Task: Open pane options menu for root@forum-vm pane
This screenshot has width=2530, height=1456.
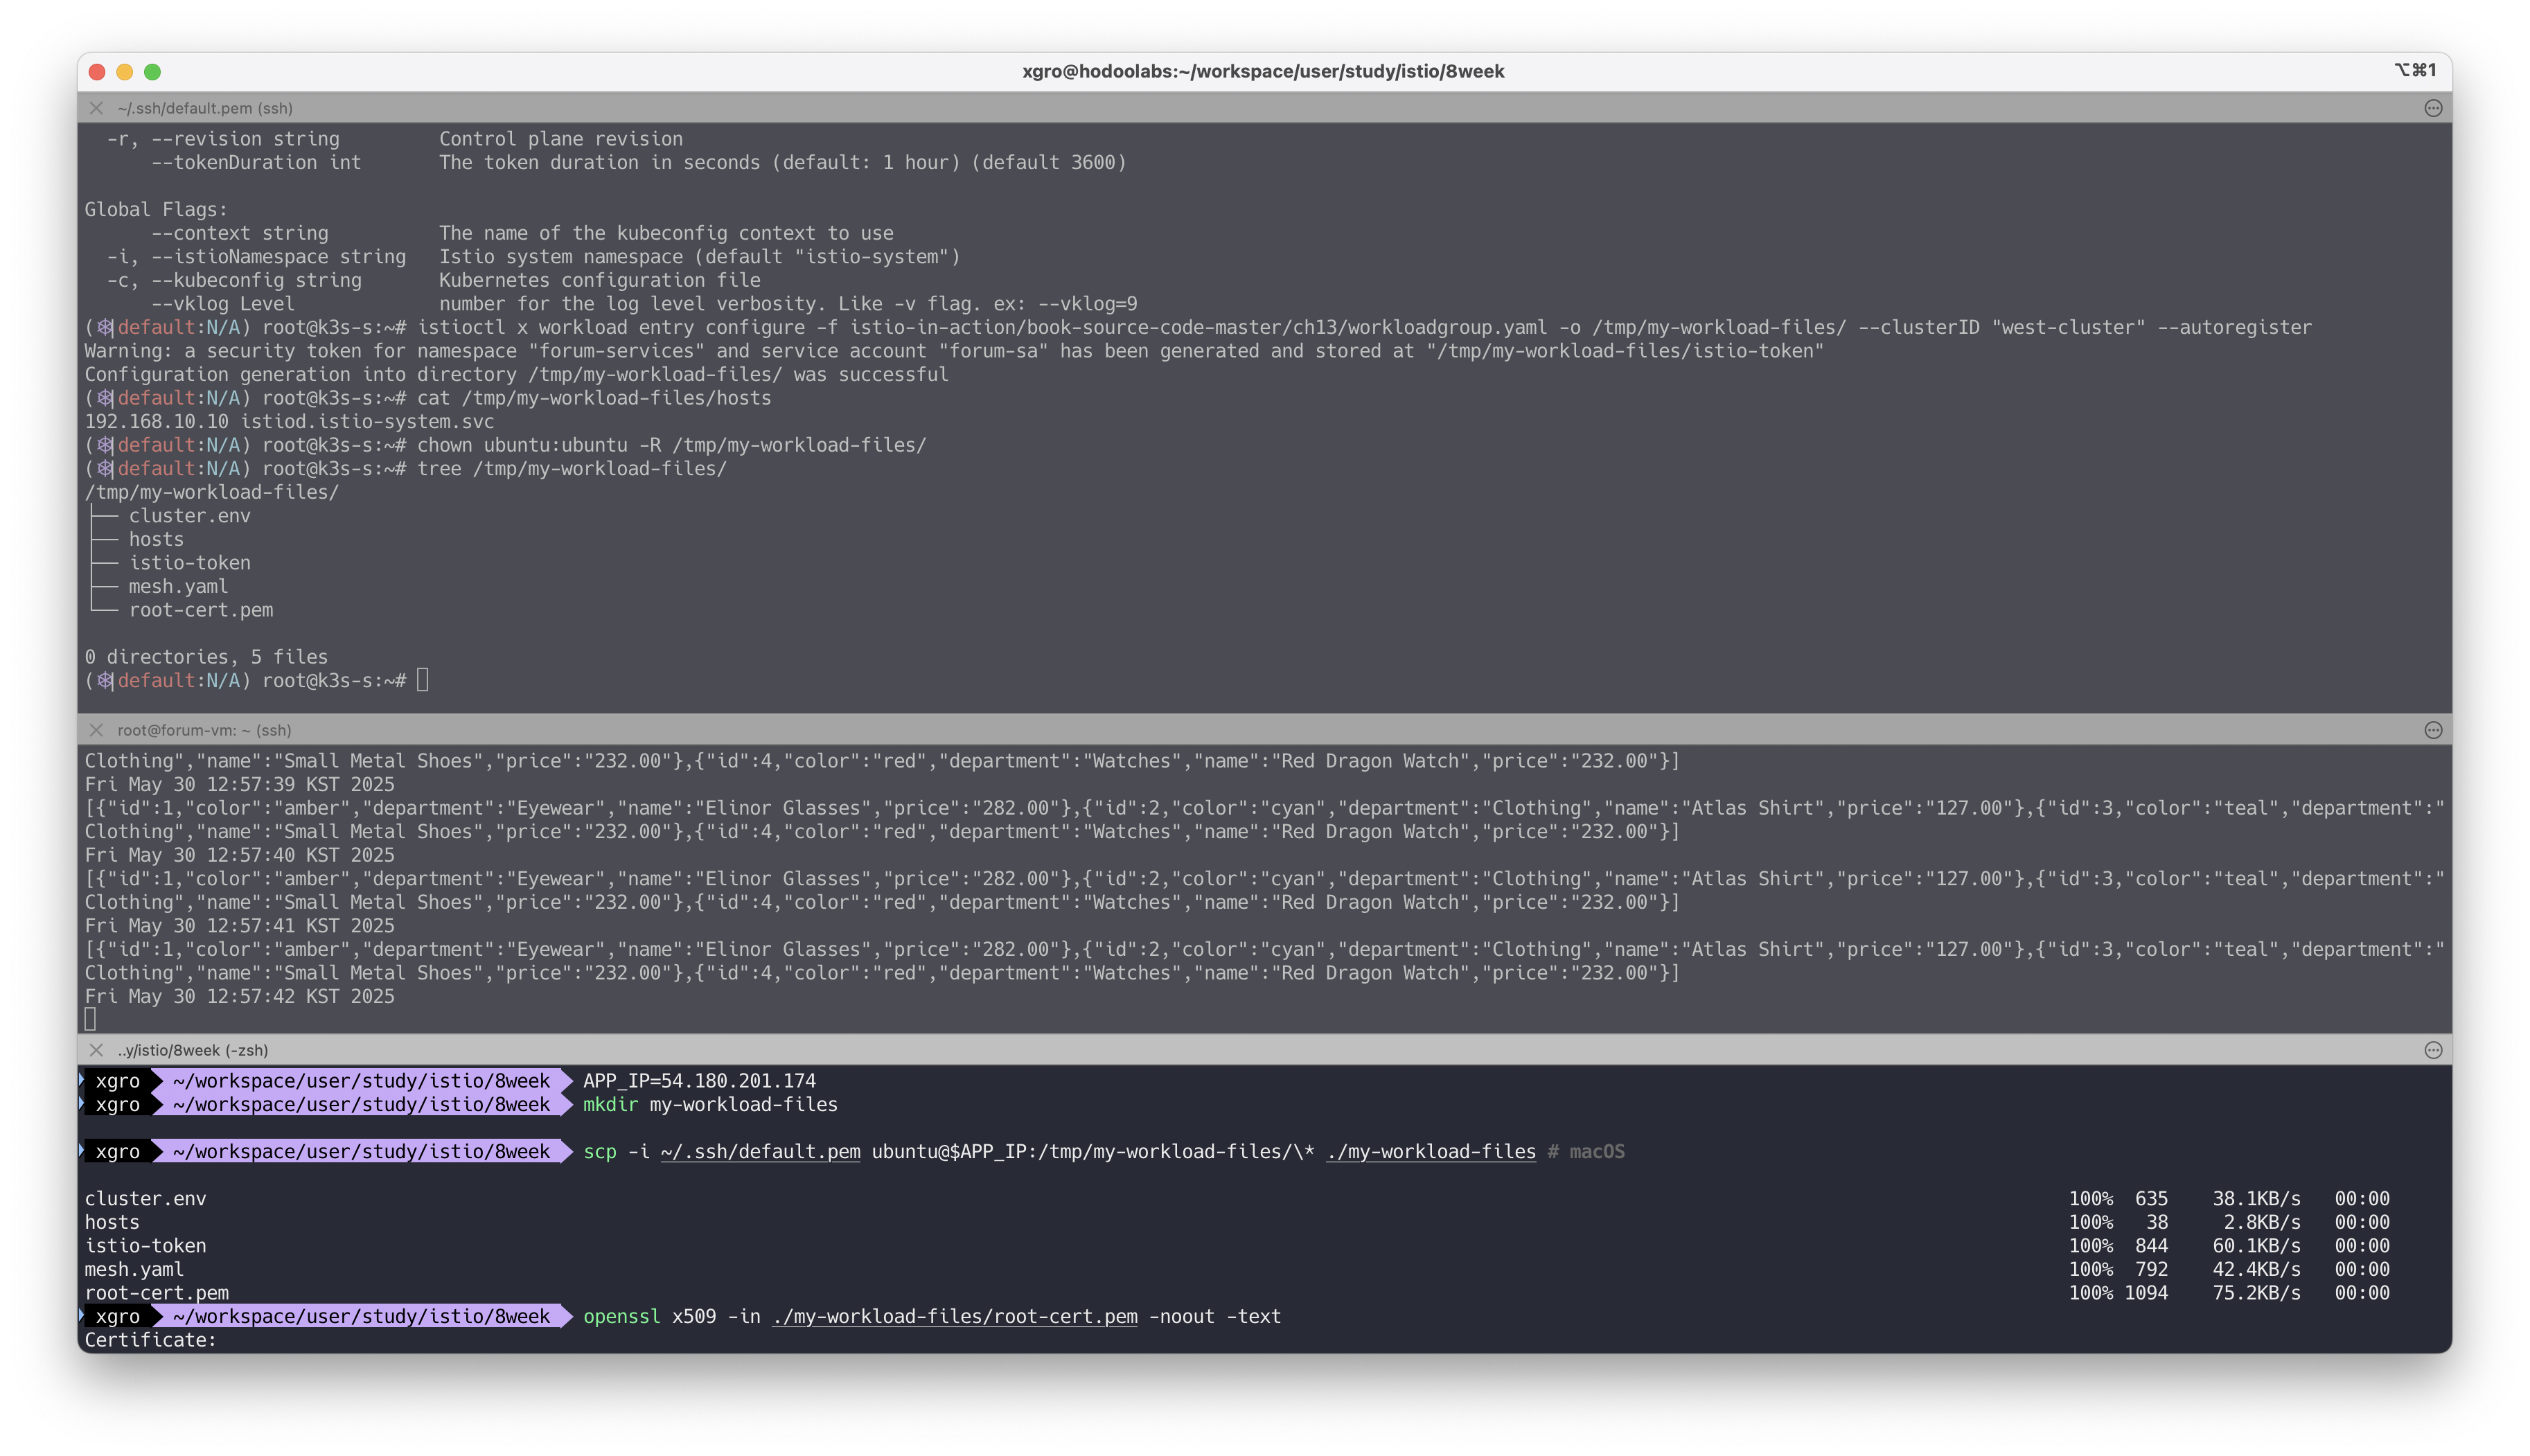Action: 2433,730
